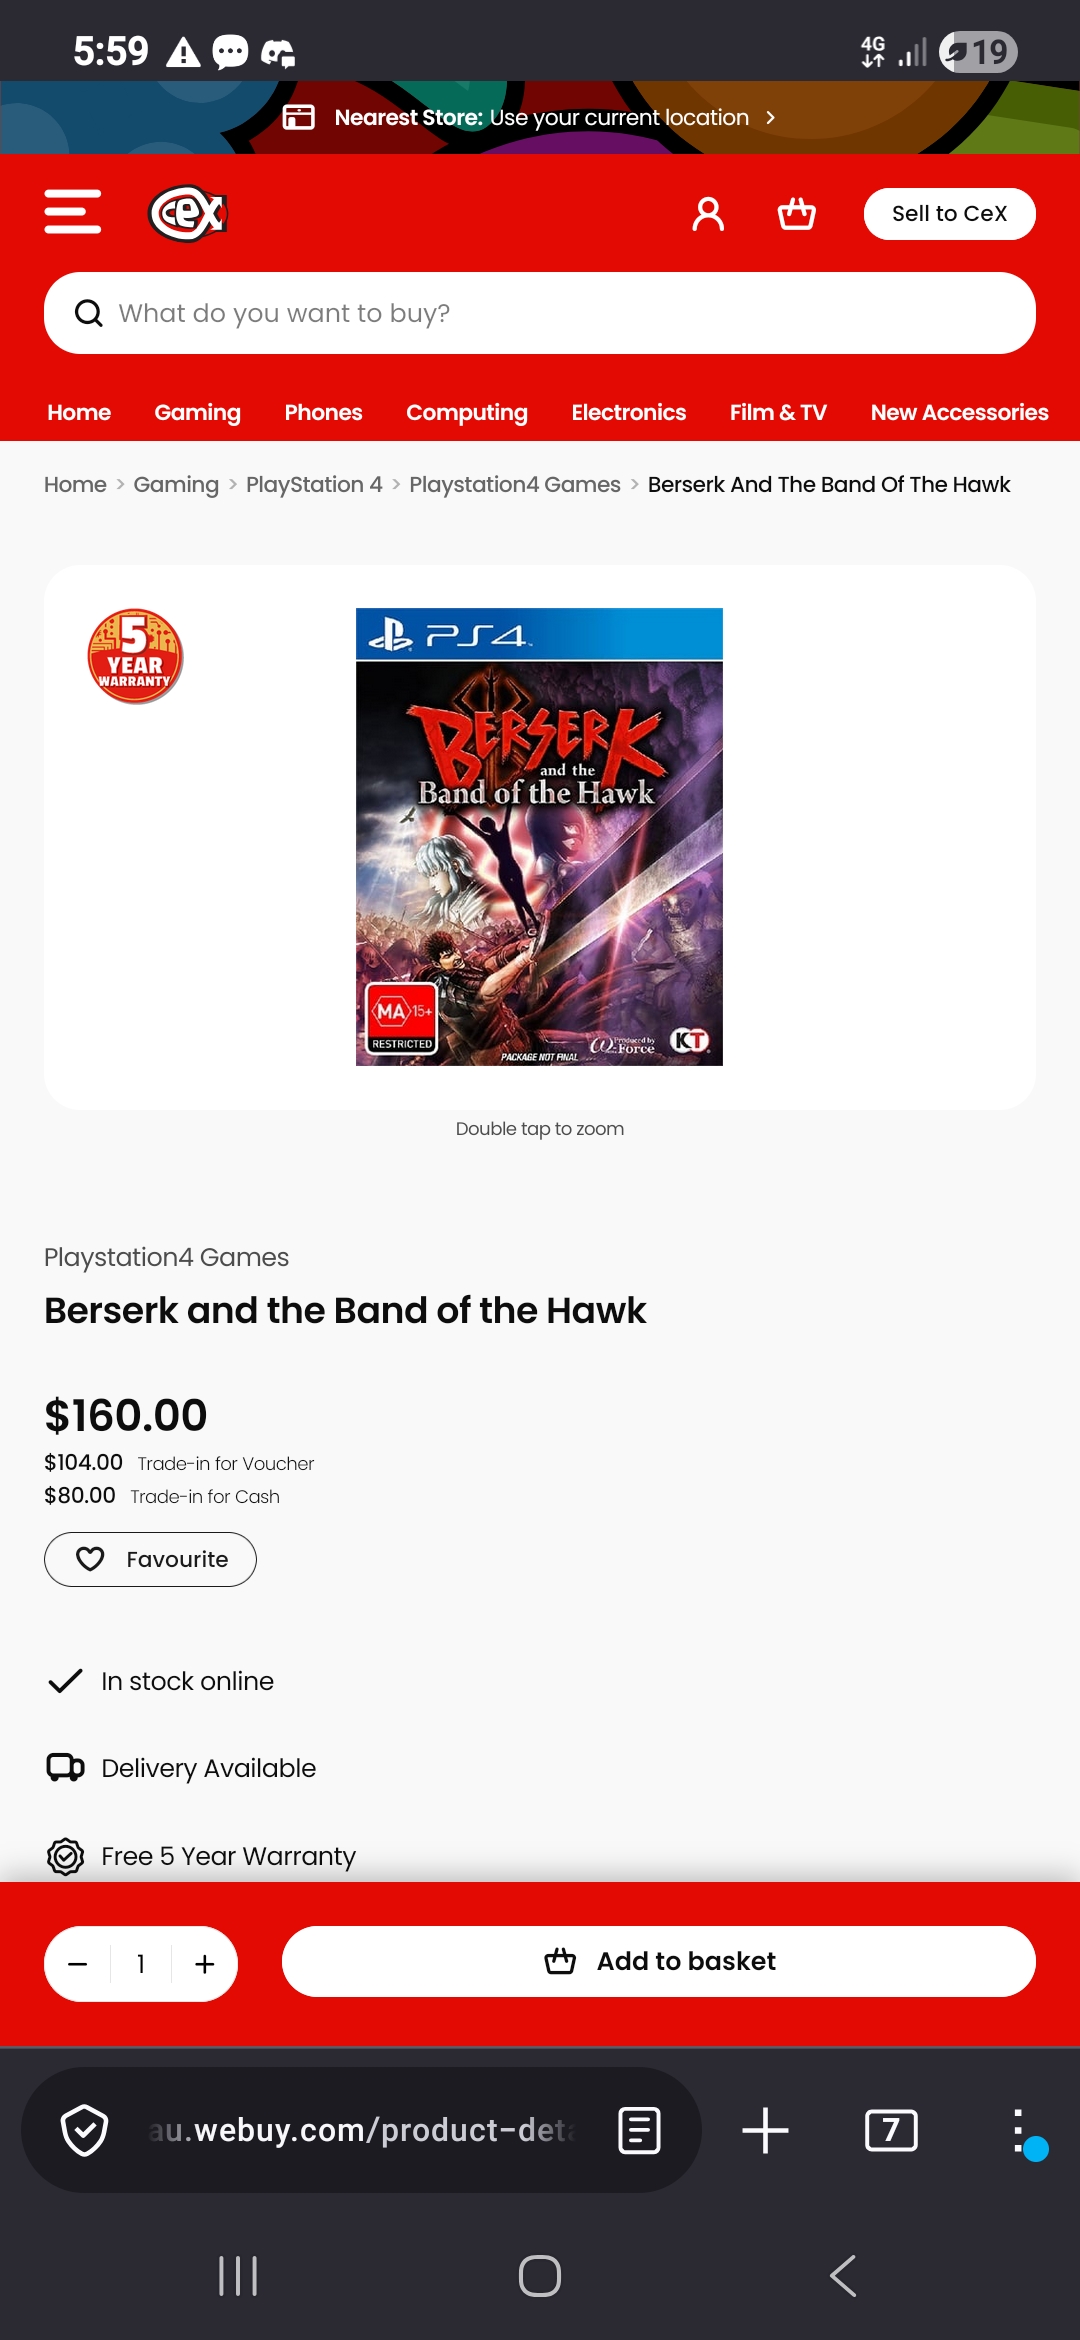Go to Playstation4 Games breadcrumb

click(x=515, y=484)
